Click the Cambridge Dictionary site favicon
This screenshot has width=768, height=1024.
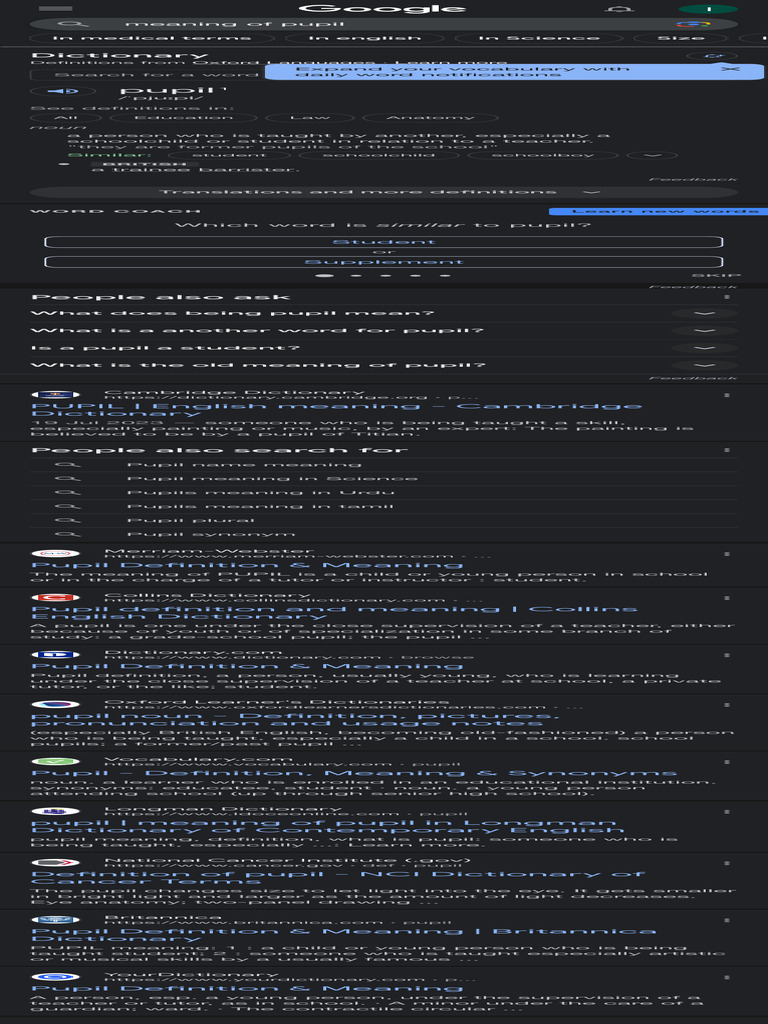pos(56,394)
